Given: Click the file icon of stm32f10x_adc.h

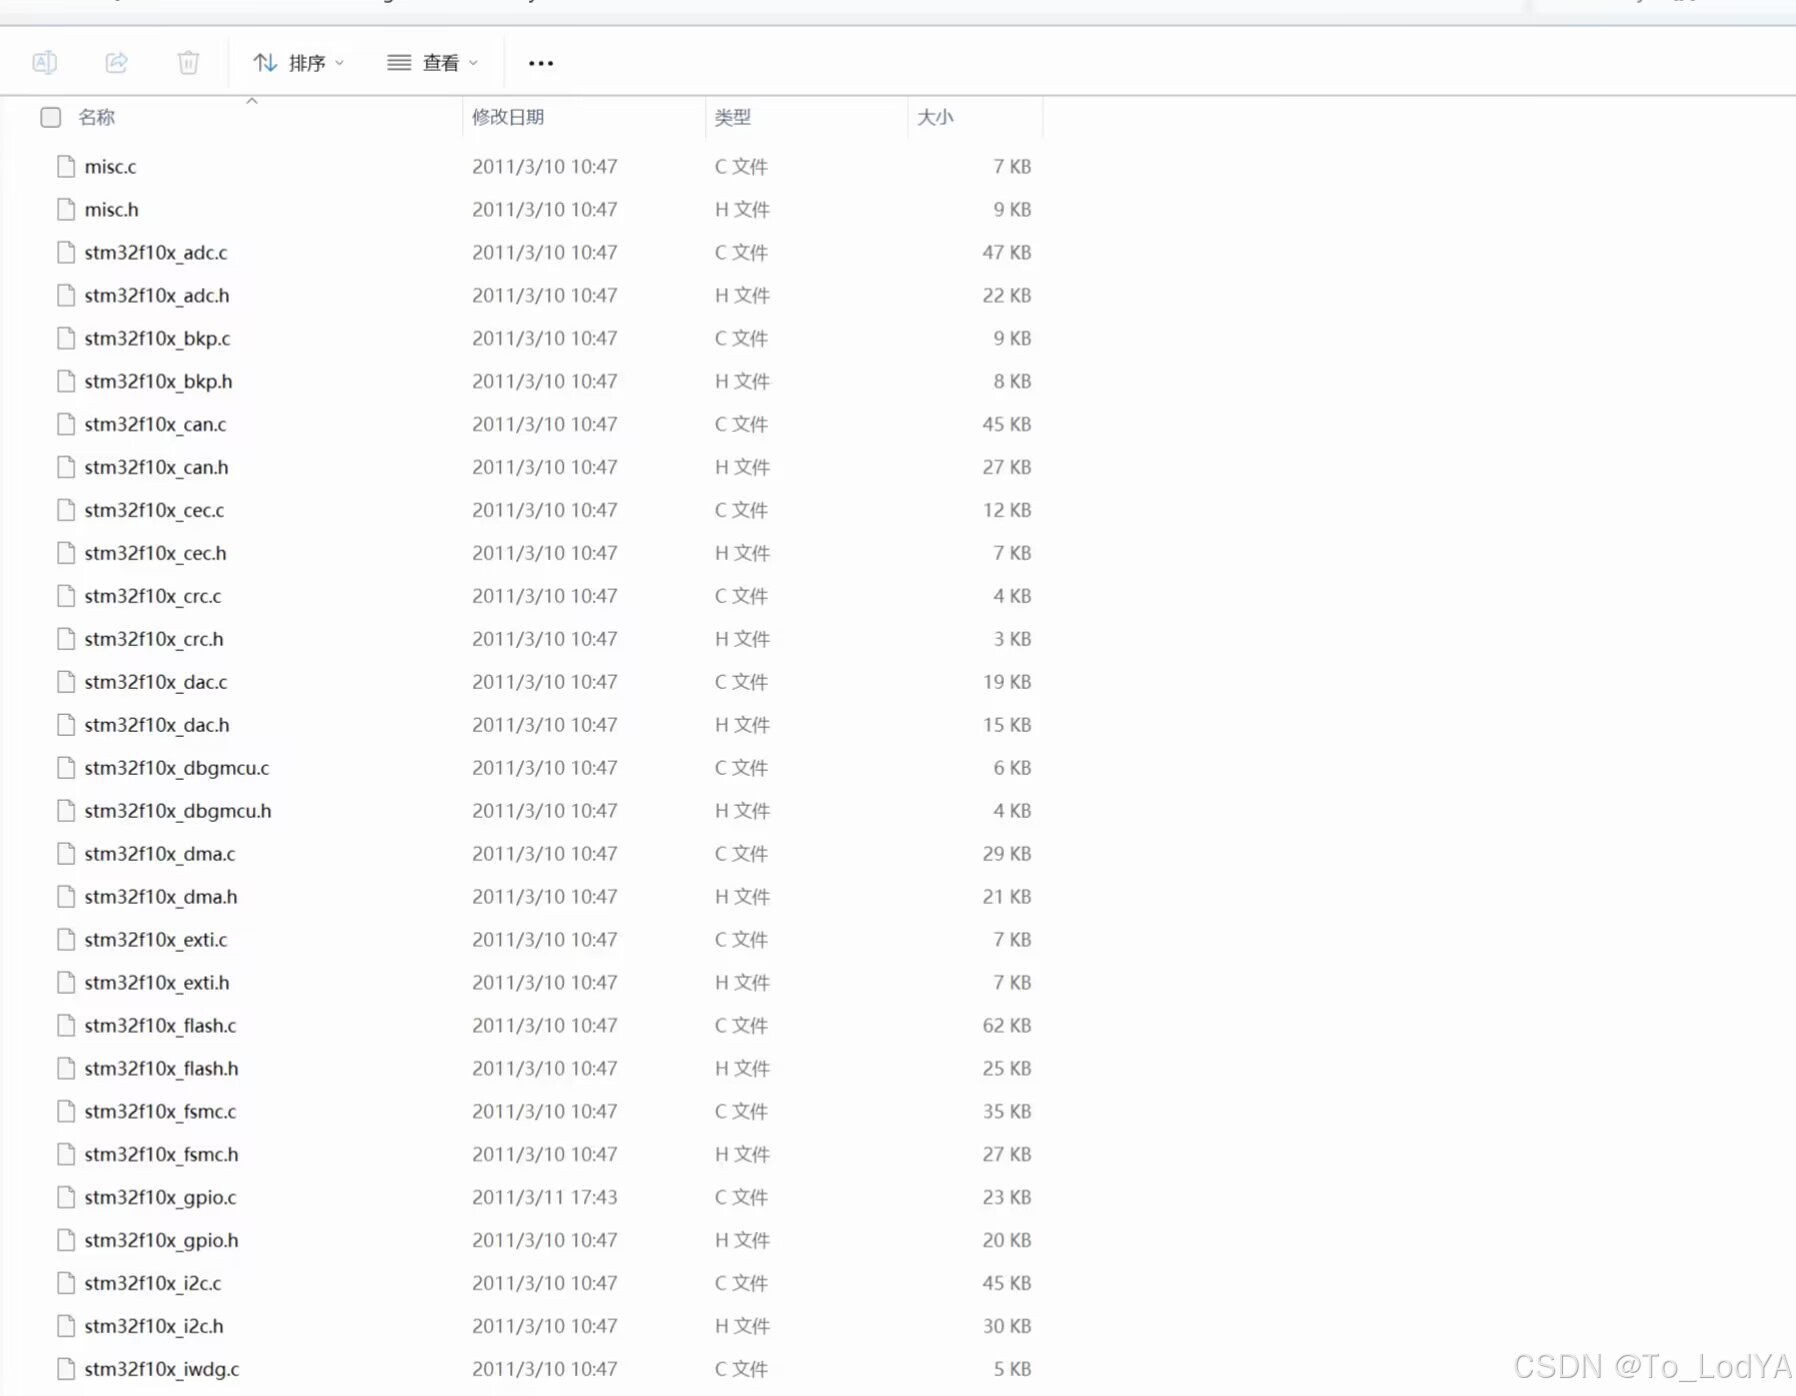Looking at the screenshot, I should click(x=66, y=295).
